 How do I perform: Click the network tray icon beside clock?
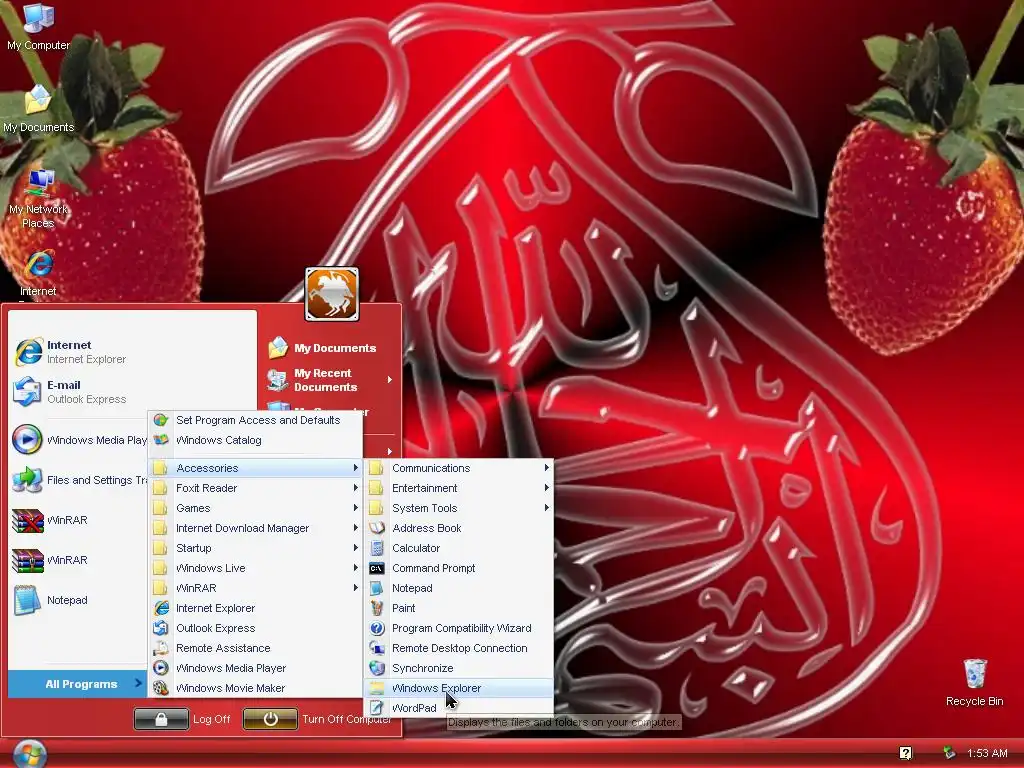(x=949, y=753)
